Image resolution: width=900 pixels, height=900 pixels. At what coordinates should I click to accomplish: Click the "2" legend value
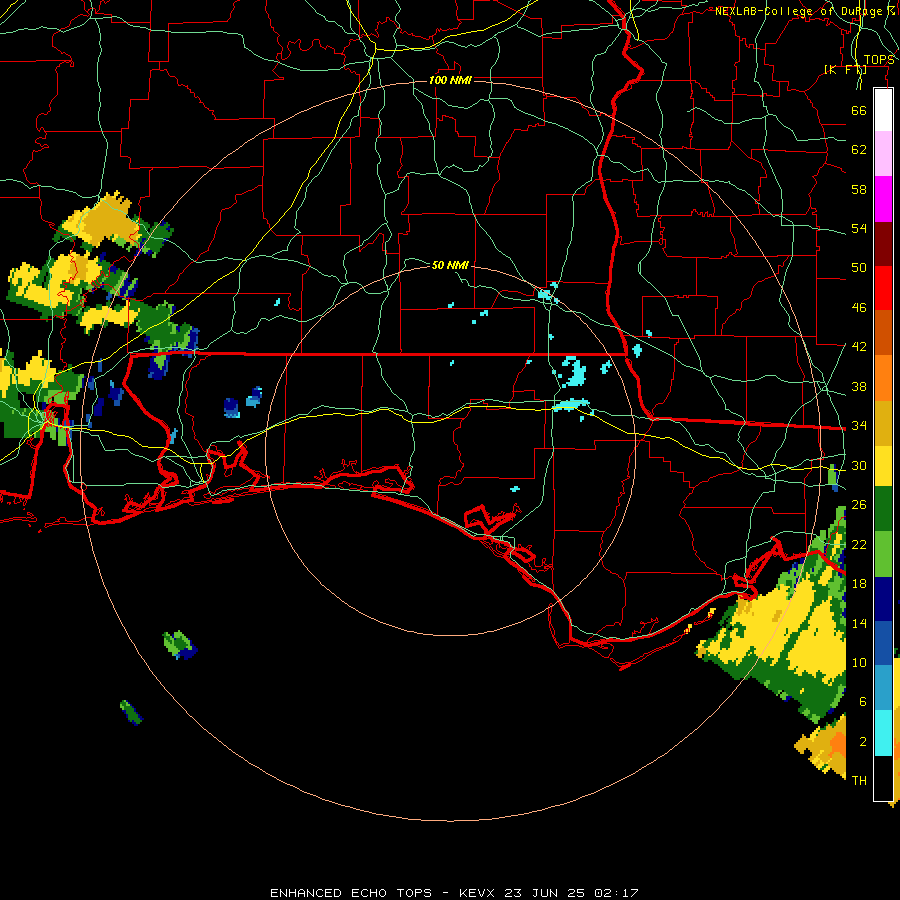(x=862, y=742)
